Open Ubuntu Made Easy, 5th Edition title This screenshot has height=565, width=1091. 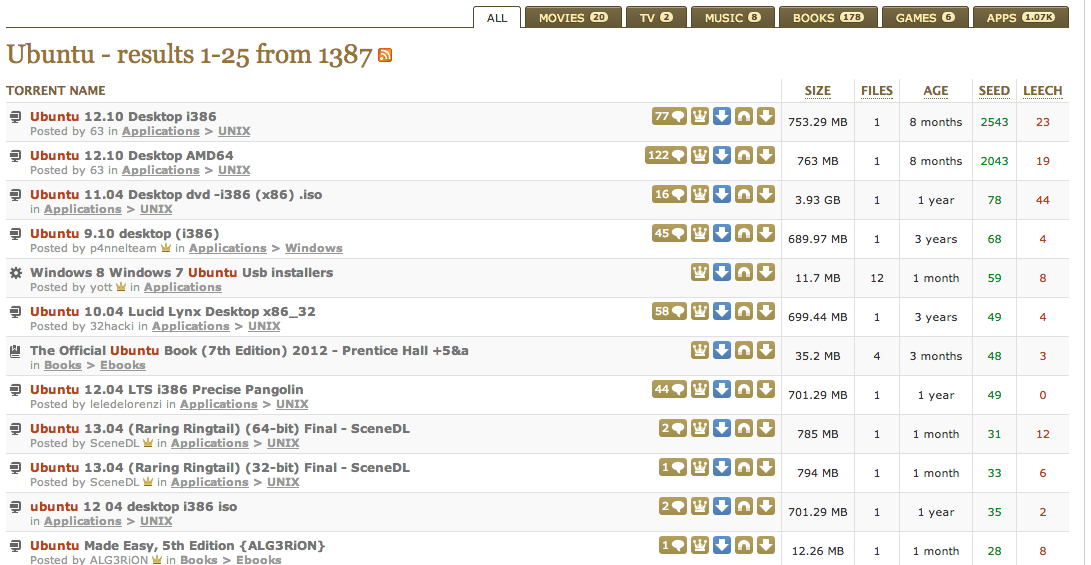point(177,545)
